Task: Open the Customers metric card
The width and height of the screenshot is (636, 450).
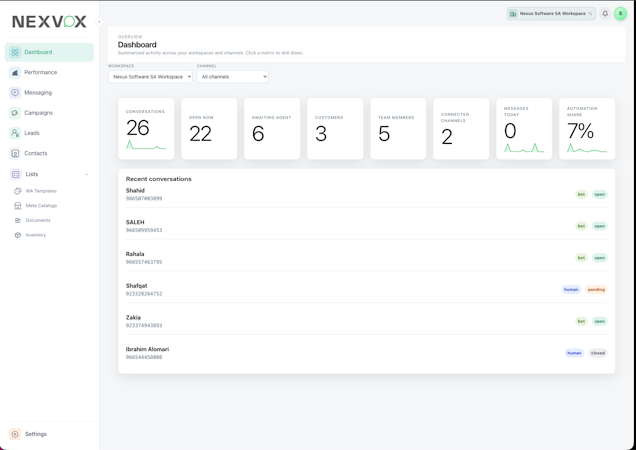Action: click(335, 129)
